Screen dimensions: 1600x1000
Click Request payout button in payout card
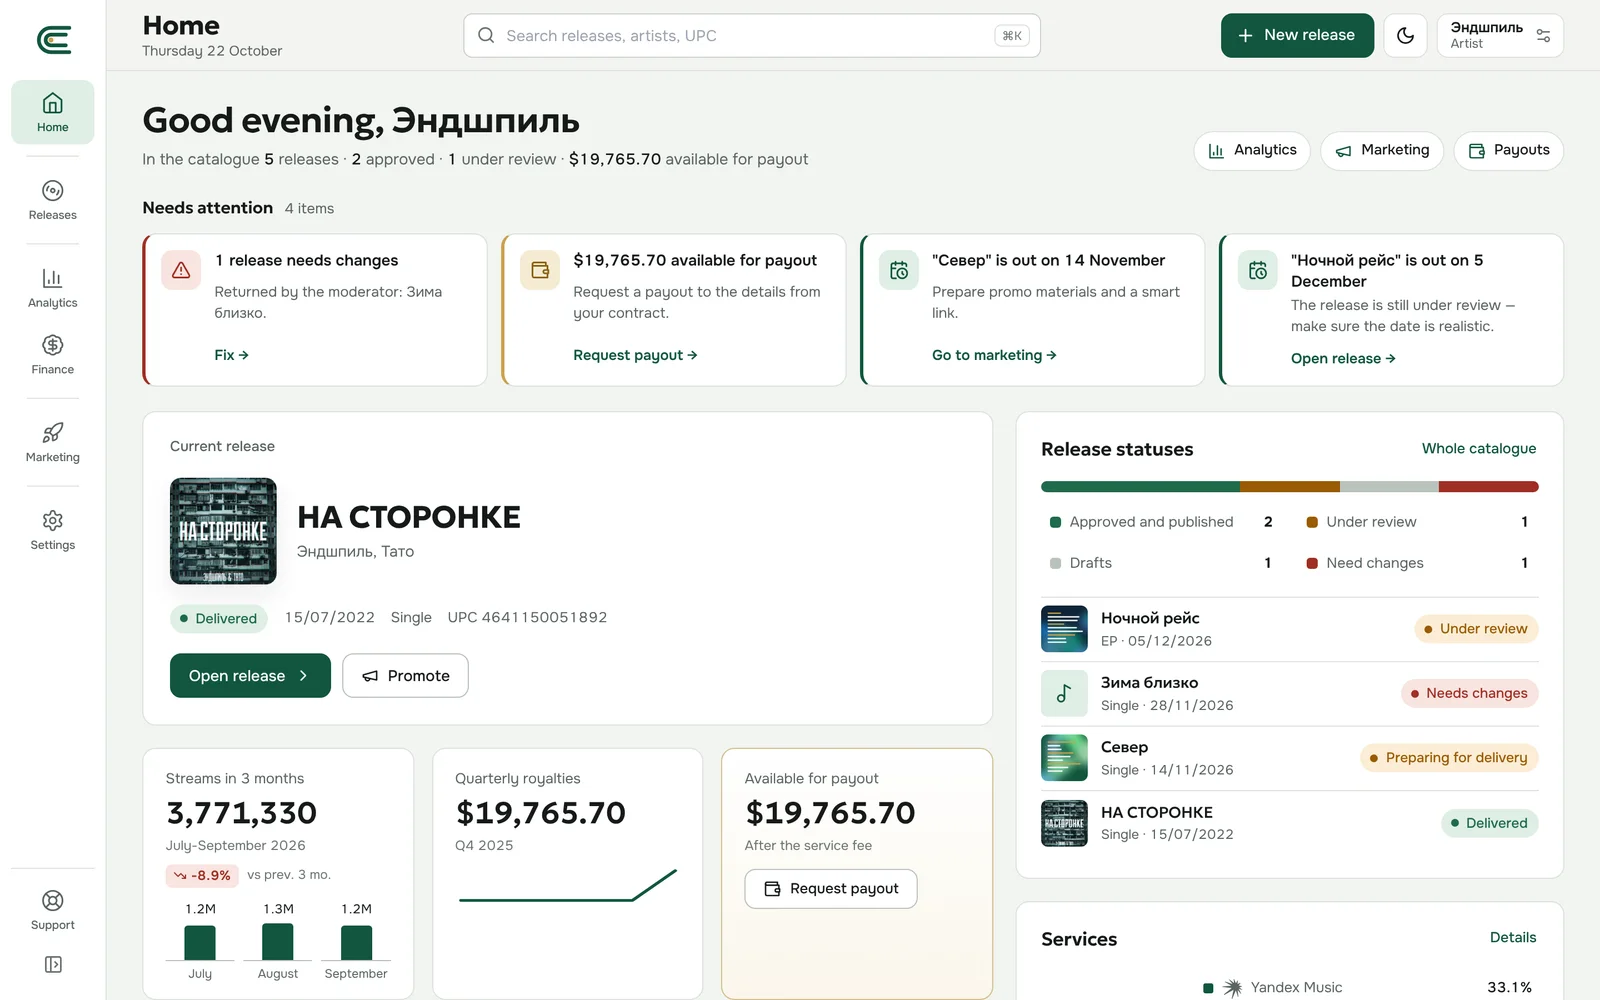831,889
